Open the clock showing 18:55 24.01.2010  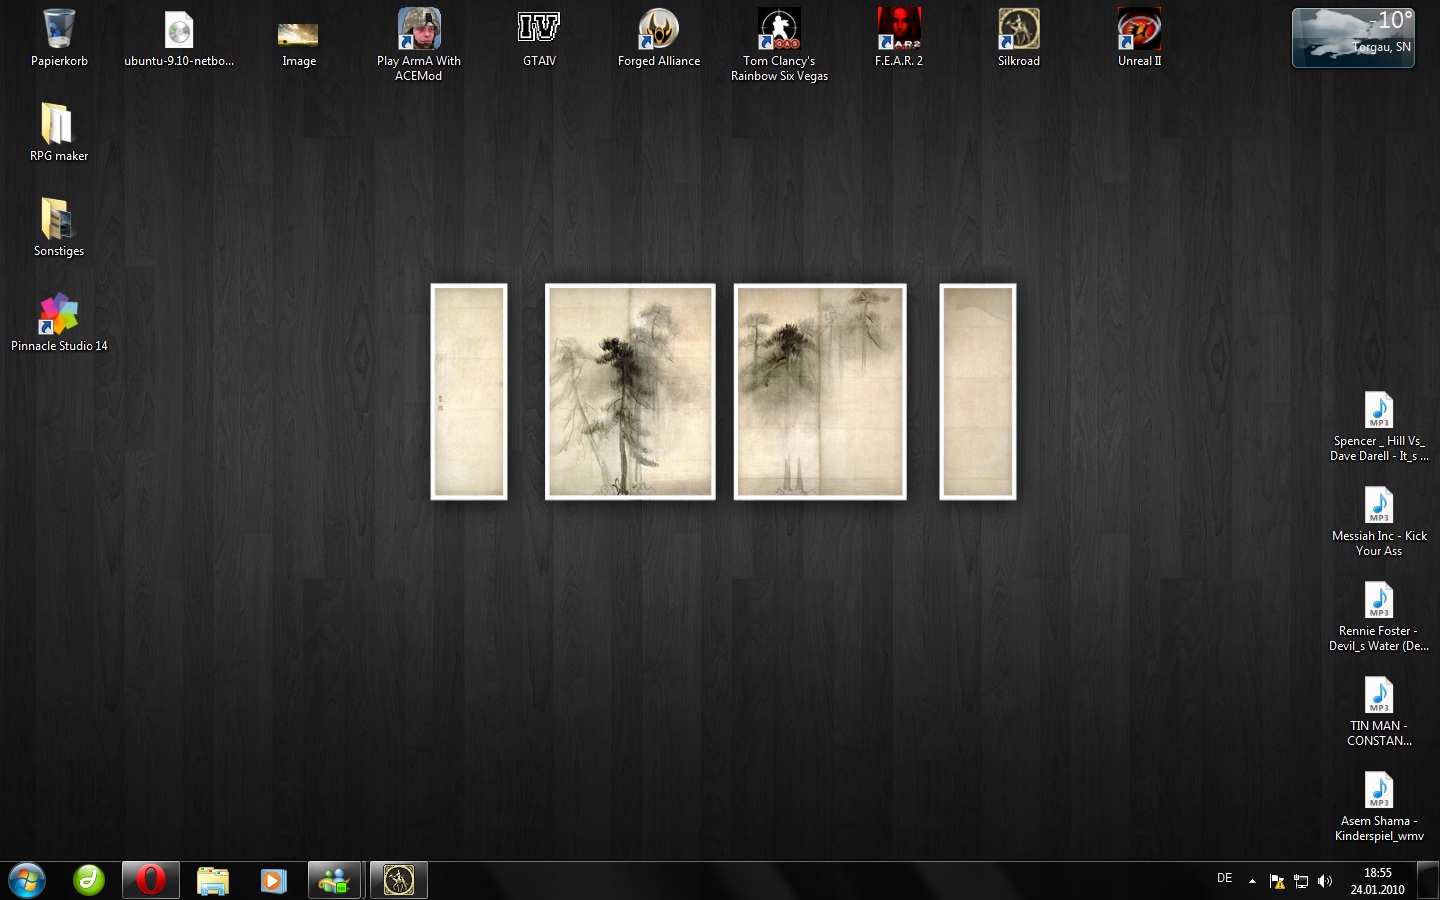[1377, 881]
